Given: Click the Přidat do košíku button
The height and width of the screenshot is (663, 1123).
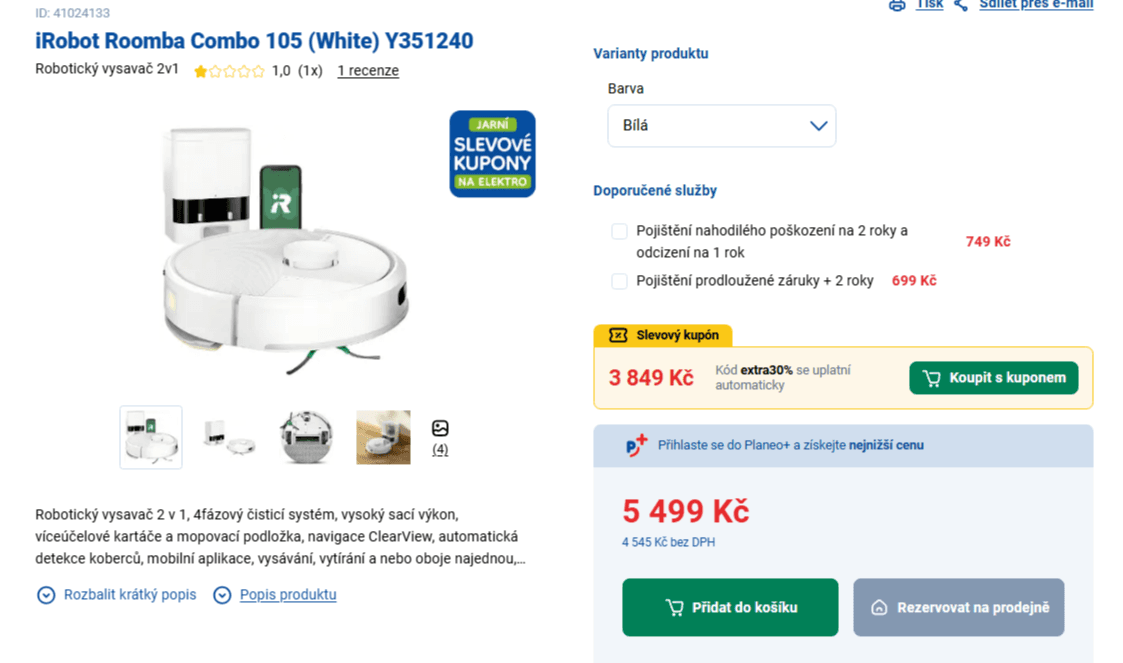Looking at the screenshot, I should [x=730, y=607].
